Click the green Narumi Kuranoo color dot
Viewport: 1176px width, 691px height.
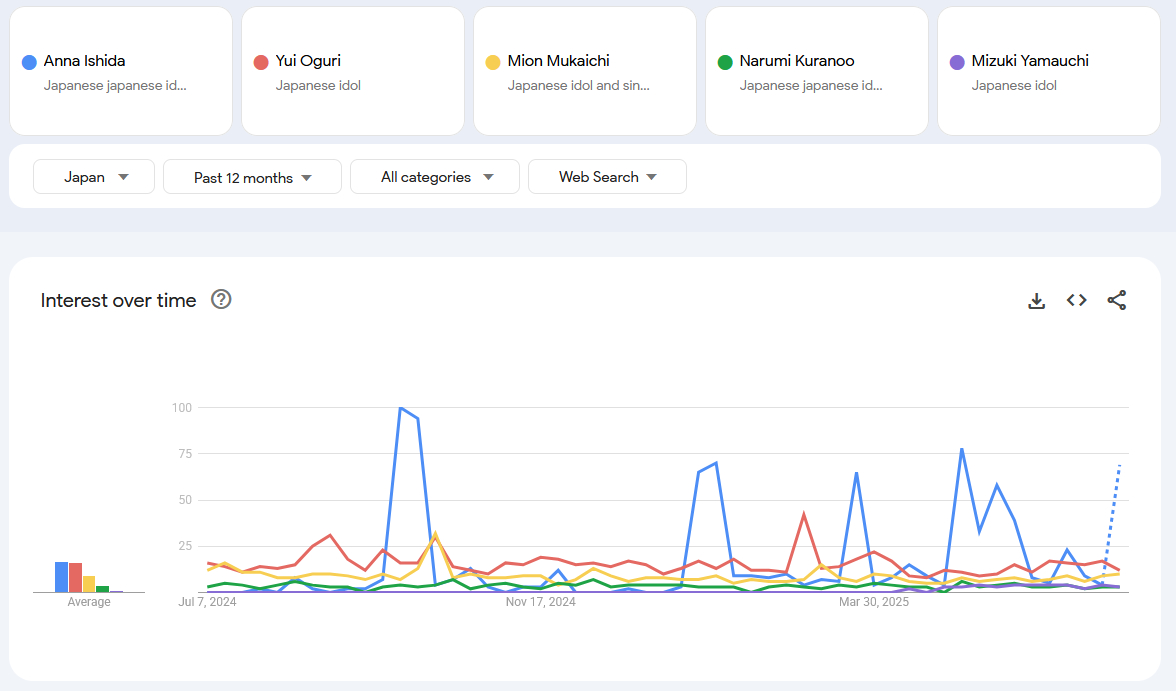(x=725, y=62)
